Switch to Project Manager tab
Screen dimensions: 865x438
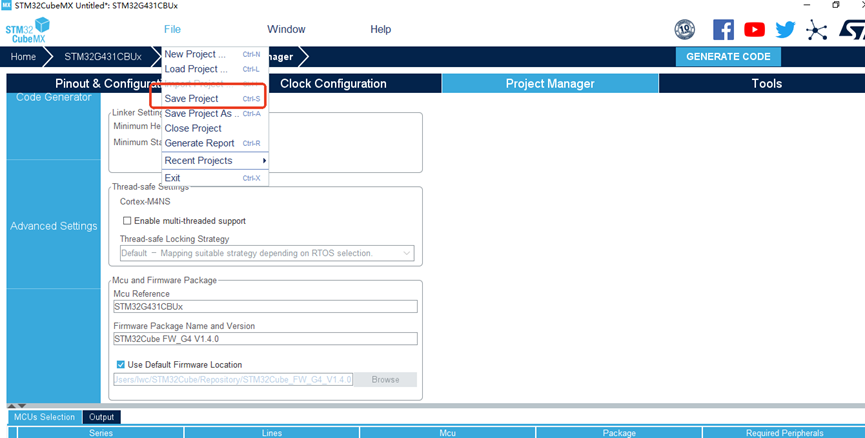pos(550,84)
